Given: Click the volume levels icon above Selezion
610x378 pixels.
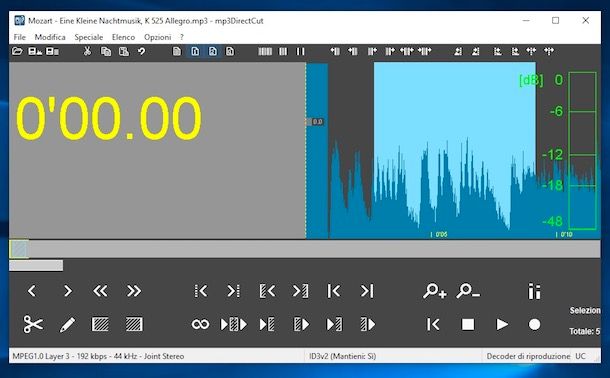Looking at the screenshot, I should (x=534, y=291).
